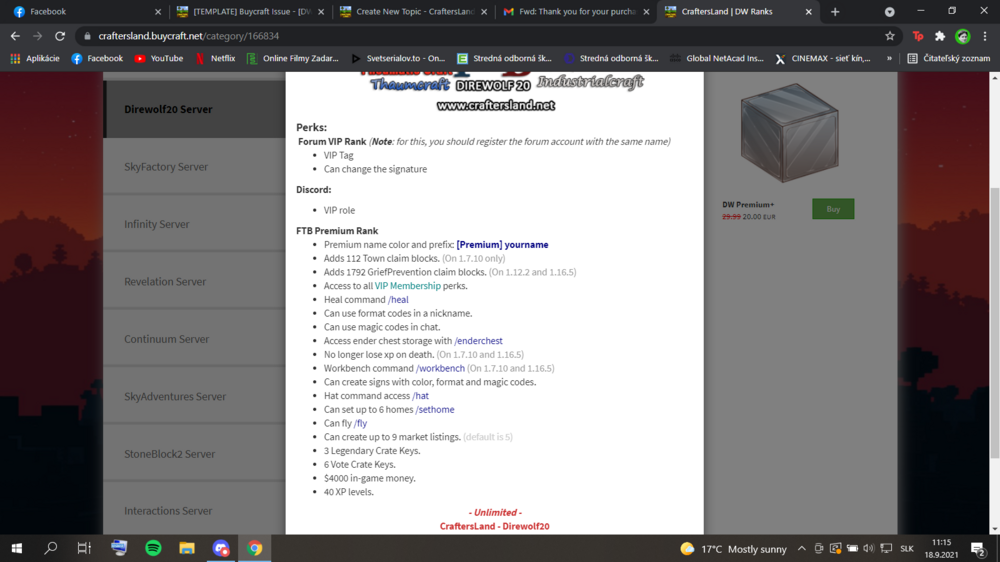The width and height of the screenshot is (1000, 562).
Task: Open the tab search dropdown button
Action: coord(889,11)
